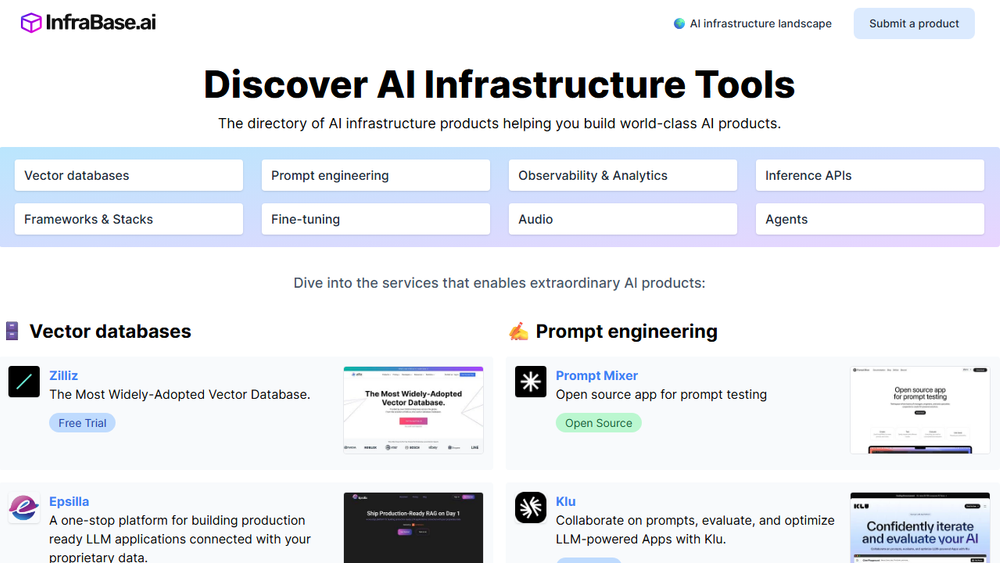Viewport: 1000px width, 563px height.
Task: Click the Prompt engineering section heading
Action: tap(626, 332)
